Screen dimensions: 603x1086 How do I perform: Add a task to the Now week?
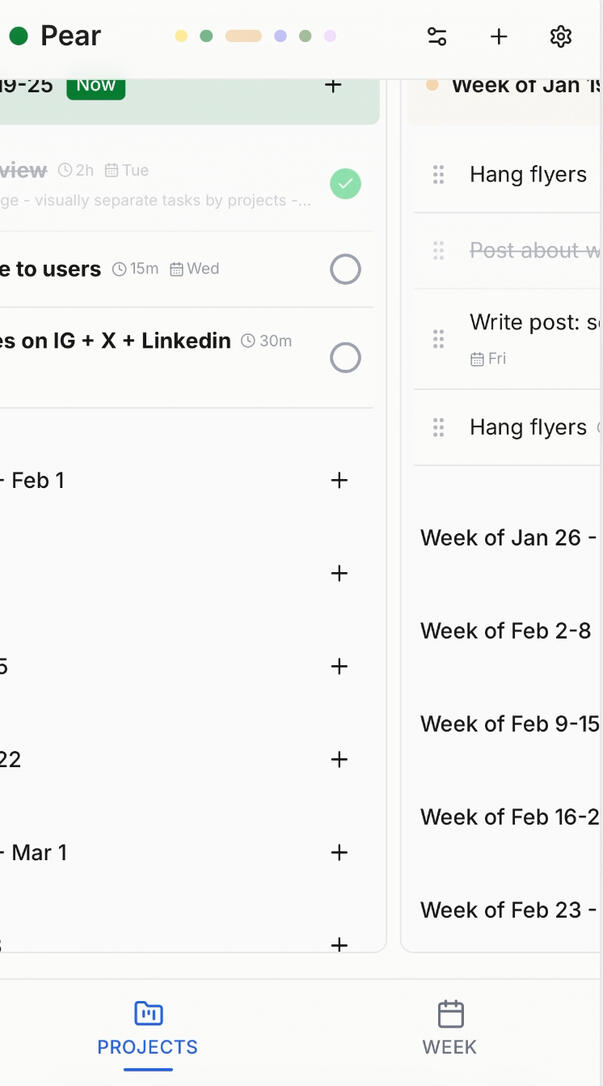(x=334, y=85)
